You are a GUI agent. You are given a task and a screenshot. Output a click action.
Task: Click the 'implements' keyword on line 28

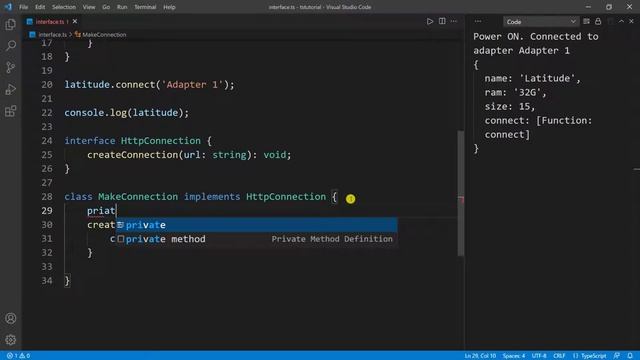point(212,197)
